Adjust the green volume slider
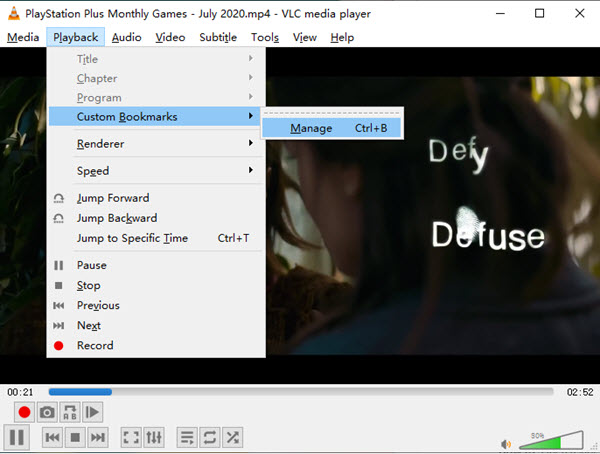 pyautogui.click(x=551, y=441)
